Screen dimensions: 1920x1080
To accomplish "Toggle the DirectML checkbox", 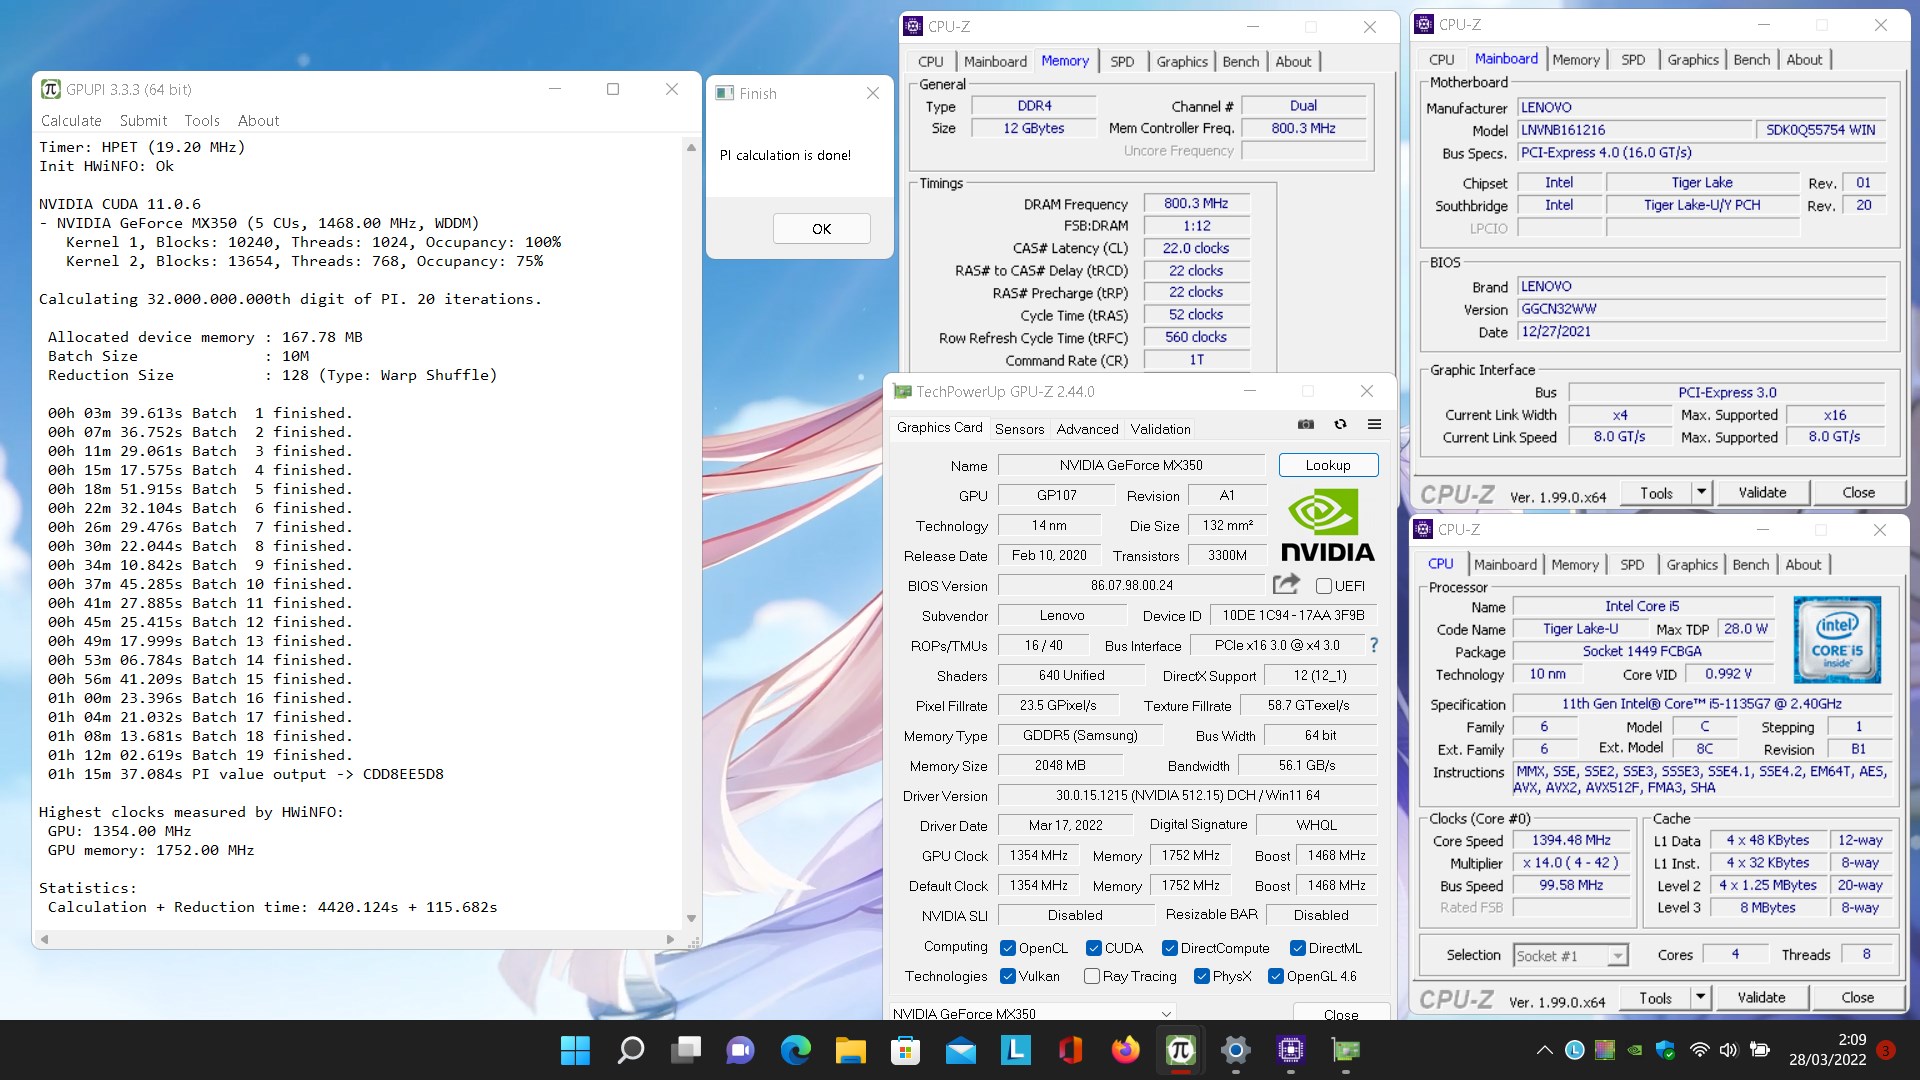I will 1298,948.
